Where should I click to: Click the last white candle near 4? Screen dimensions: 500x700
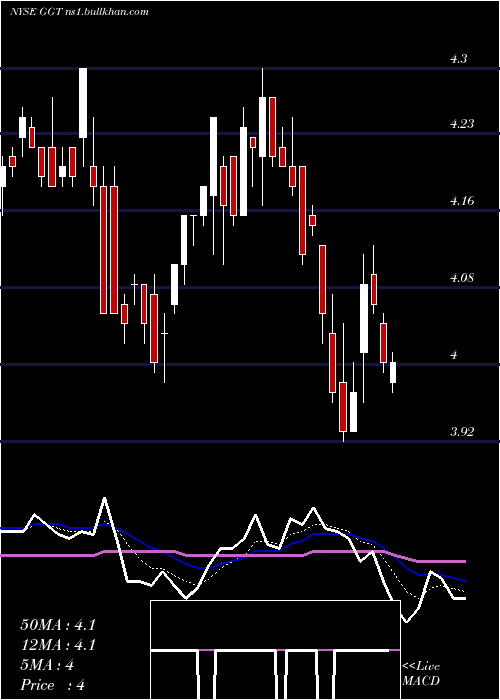(393, 372)
